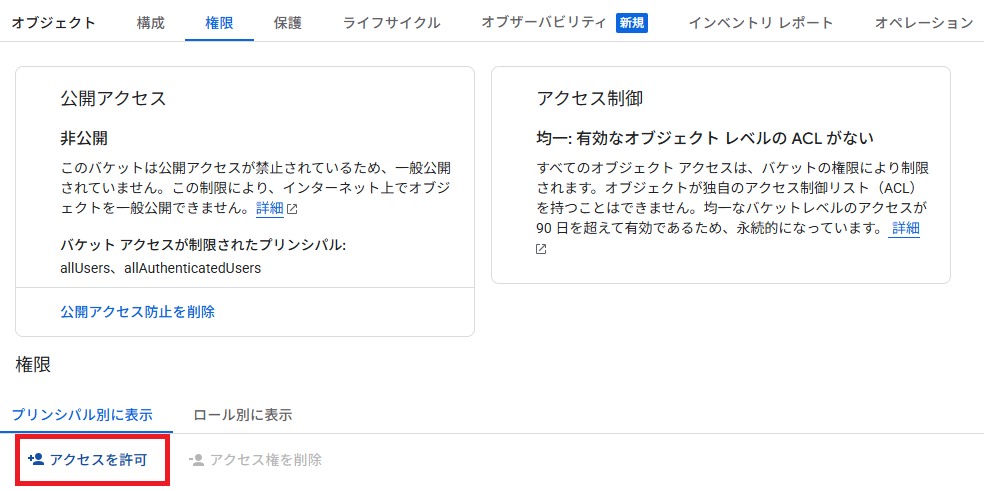984x491 pixels.
Task: Switch to ロール別に表示 view
Action: (243, 414)
